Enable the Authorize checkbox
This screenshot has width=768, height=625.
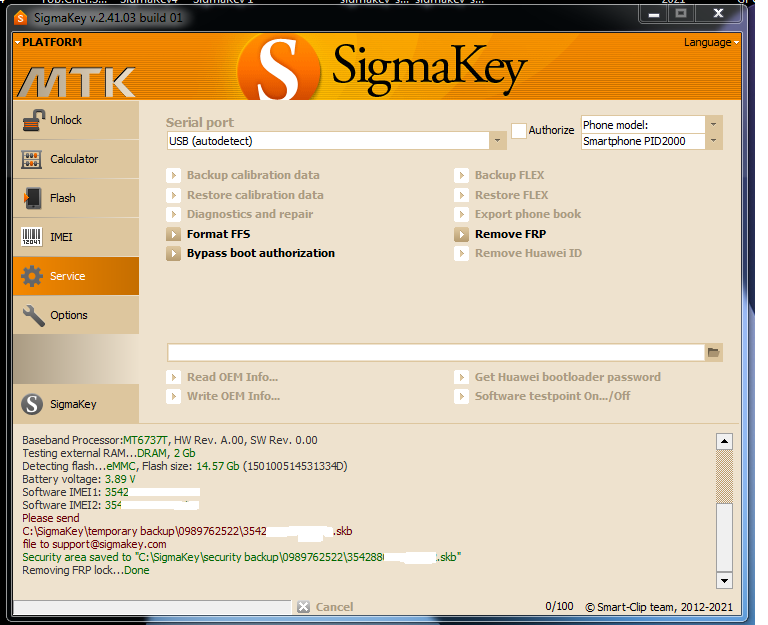[x=518, y=130]
